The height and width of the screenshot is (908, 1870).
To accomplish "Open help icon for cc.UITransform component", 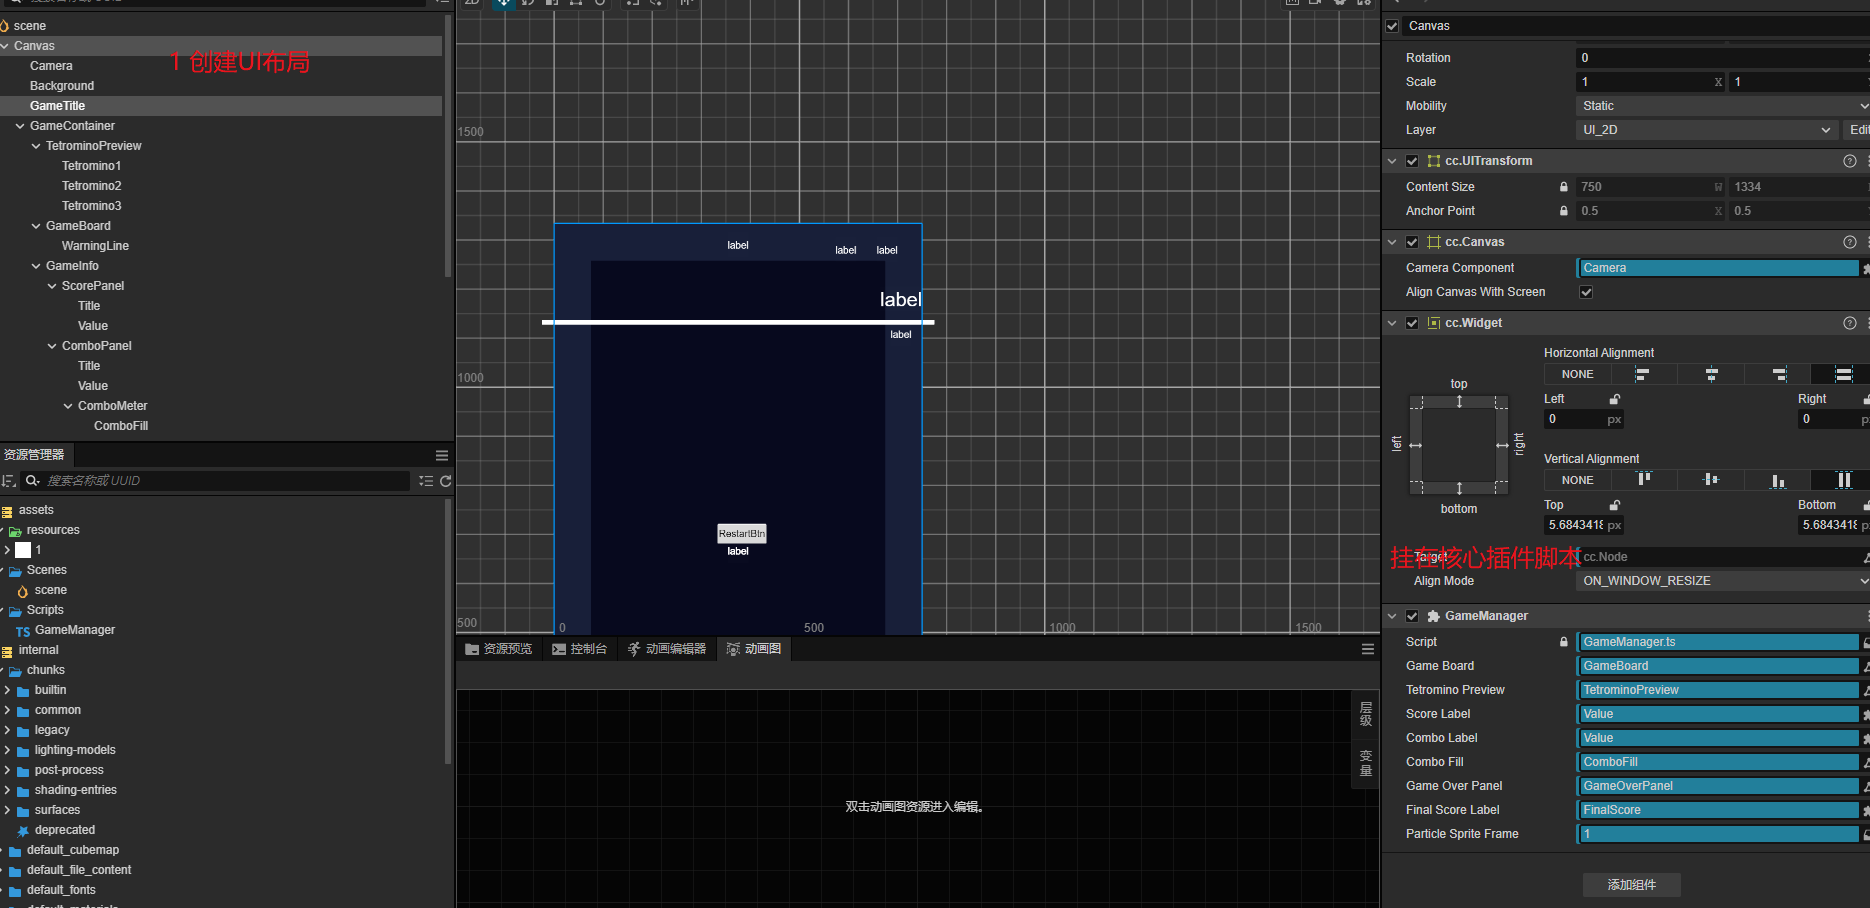I will tap(1849, 161).
